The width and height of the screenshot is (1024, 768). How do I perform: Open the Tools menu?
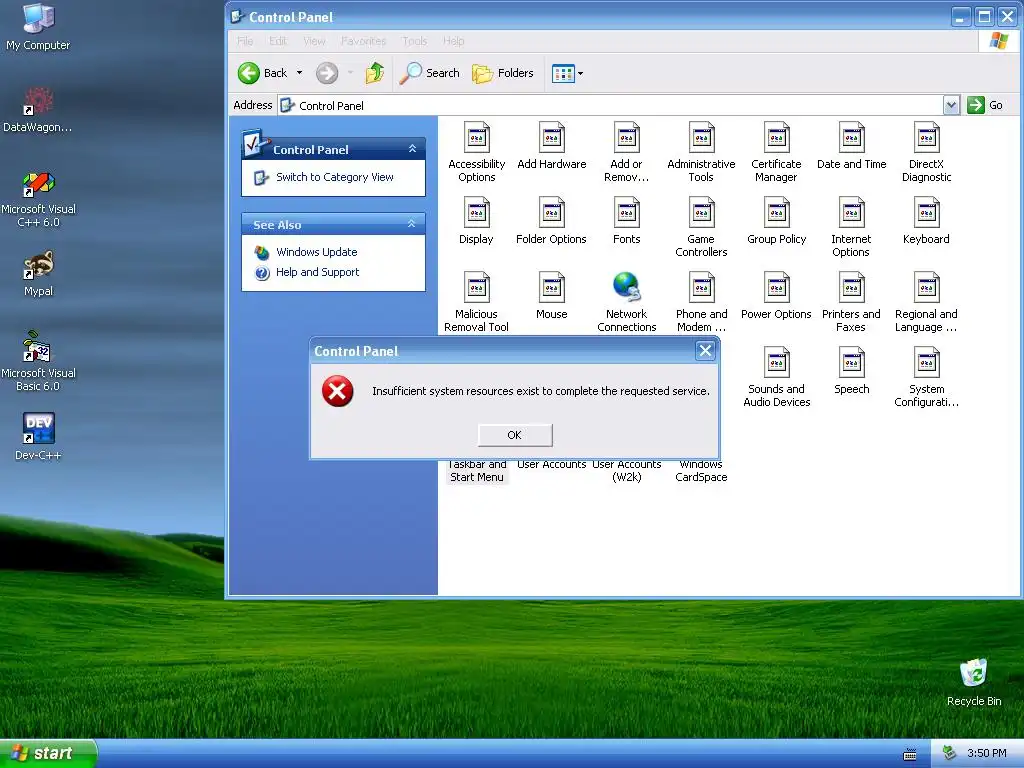[x=414, y=41]
